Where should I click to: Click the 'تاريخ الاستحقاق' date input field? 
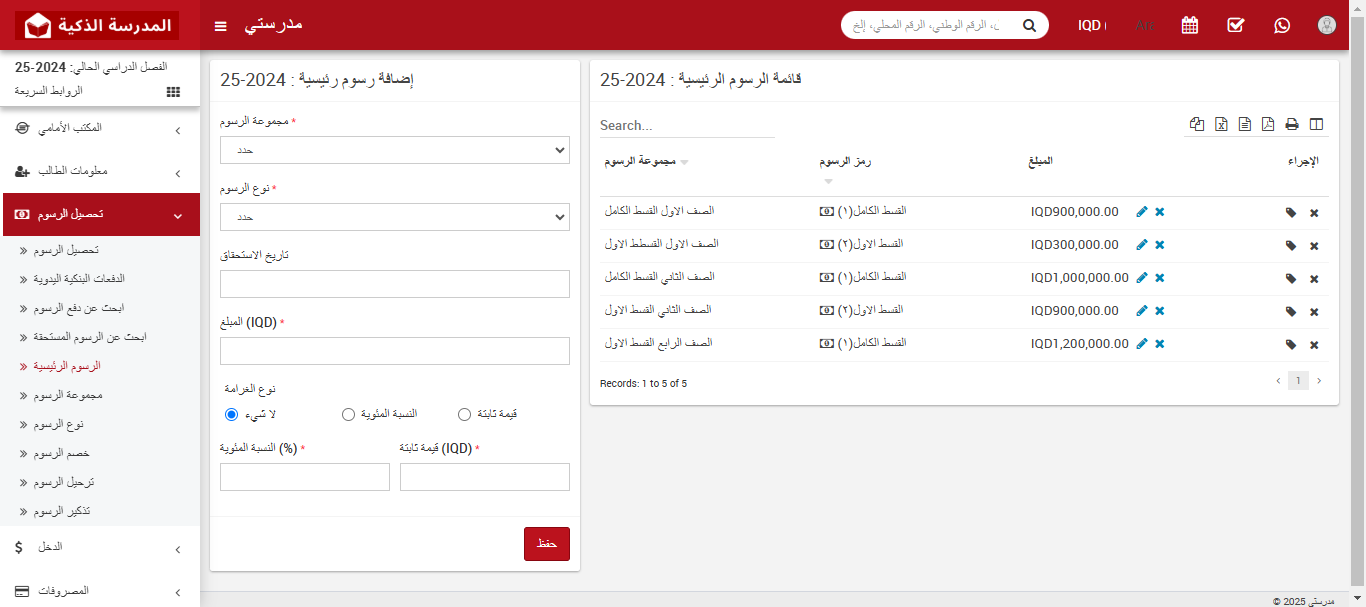(x=395, y=284)
